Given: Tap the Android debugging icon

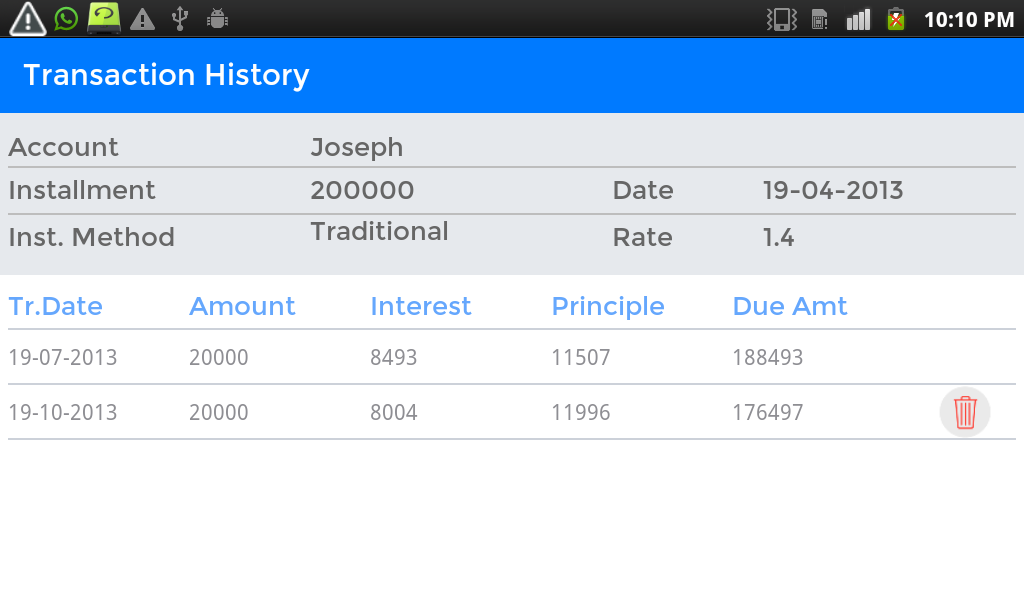Looking at the screenshot, I should (x=216, y=18).
